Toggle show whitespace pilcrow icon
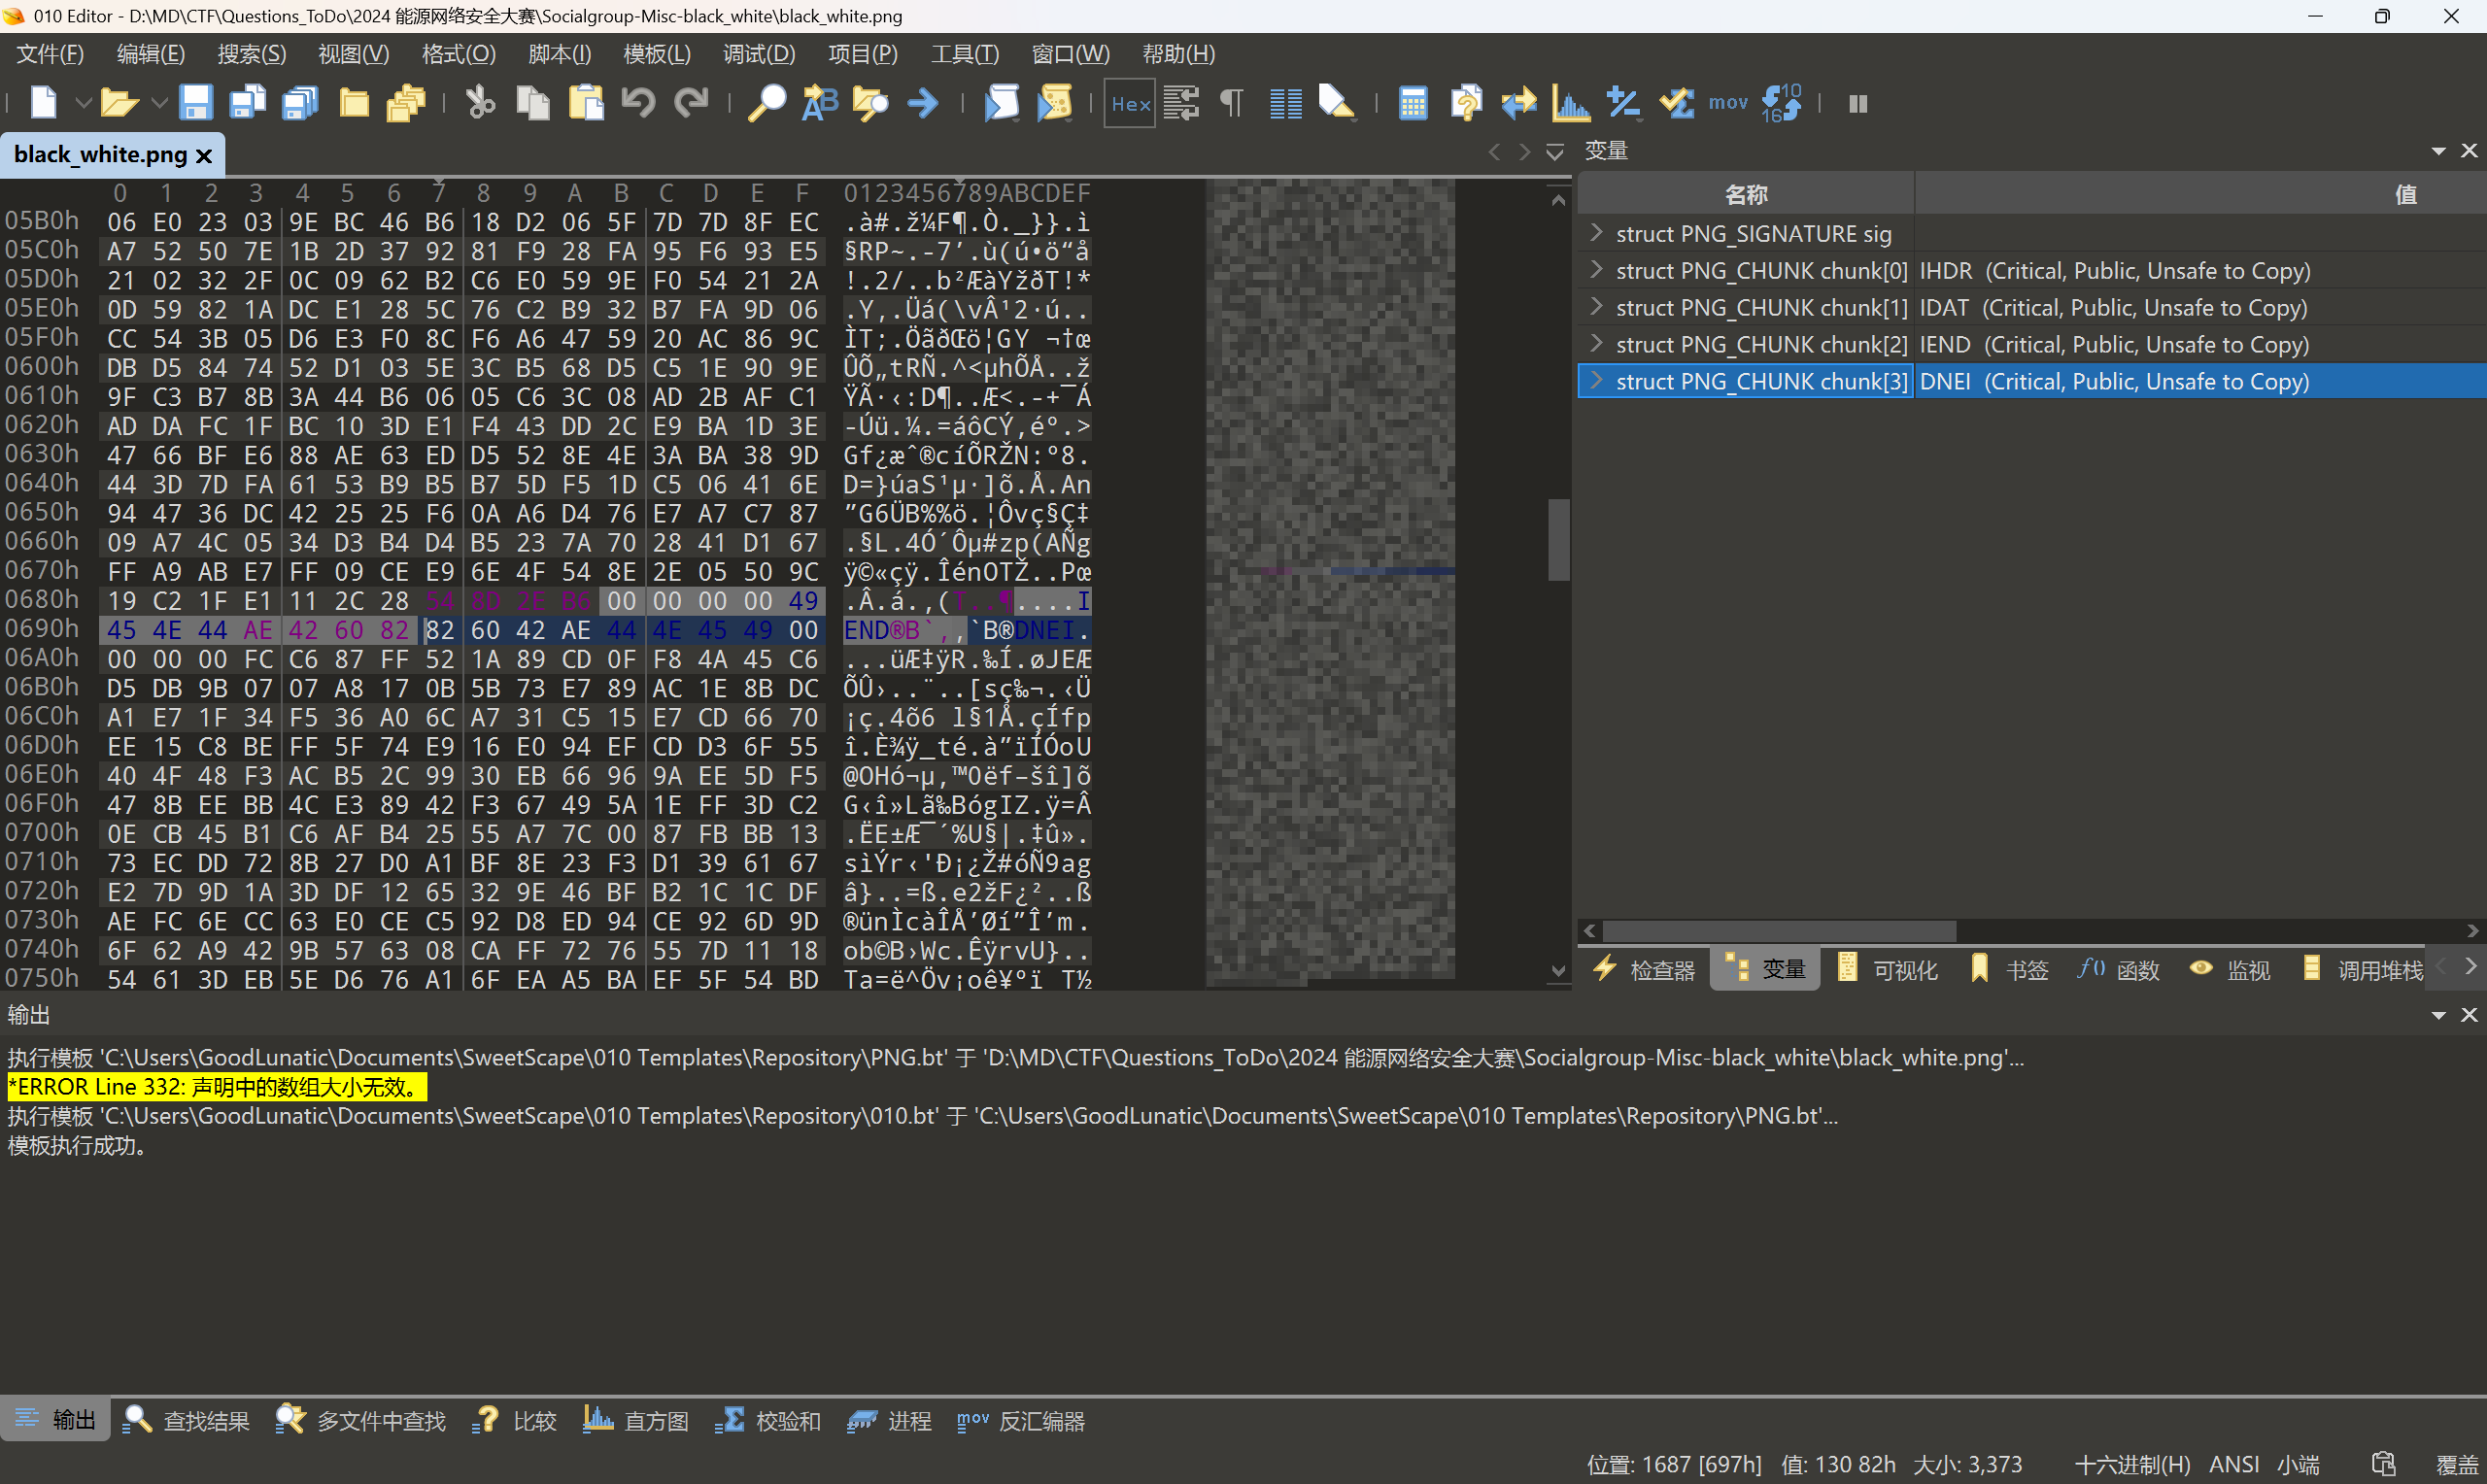2487x1484 pixels. (x=1232, y=103)
